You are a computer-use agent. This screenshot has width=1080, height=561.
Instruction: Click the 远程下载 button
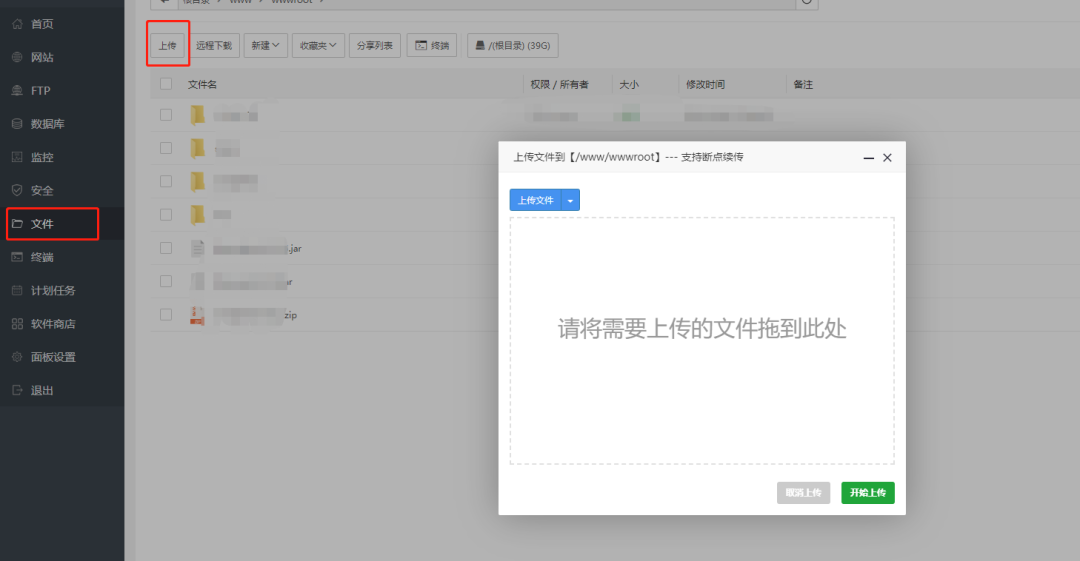click(x=214, y=45)
